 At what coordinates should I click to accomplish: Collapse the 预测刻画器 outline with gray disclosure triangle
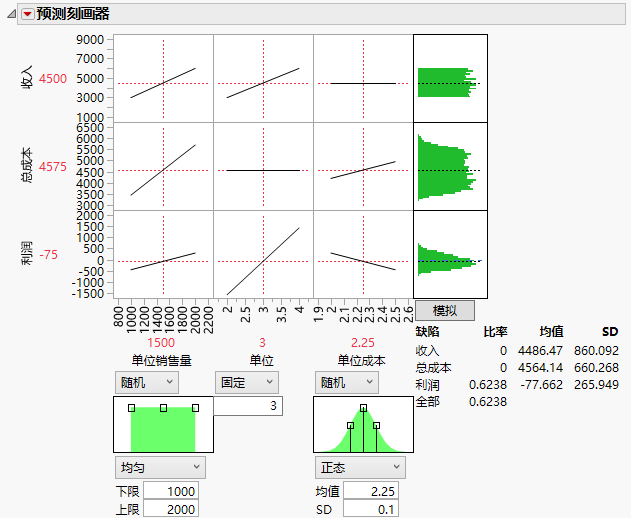11,14
